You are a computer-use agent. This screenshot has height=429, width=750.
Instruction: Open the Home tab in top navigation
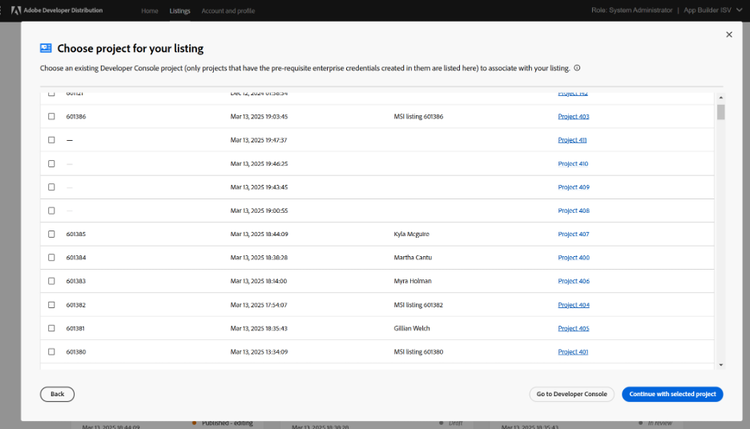(149, 10)
